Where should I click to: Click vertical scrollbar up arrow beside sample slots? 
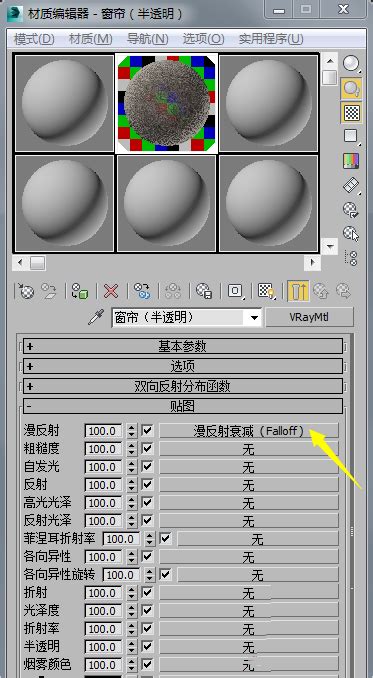coord(330,60)
